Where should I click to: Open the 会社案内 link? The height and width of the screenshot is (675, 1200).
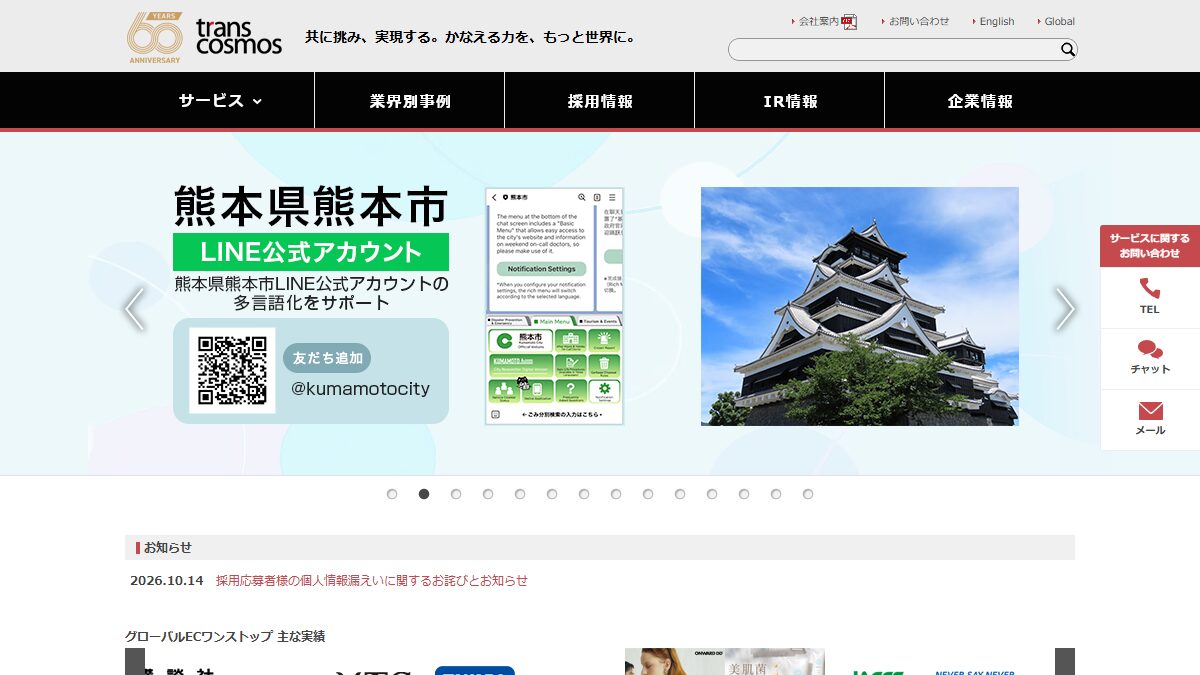click(818, 21)
